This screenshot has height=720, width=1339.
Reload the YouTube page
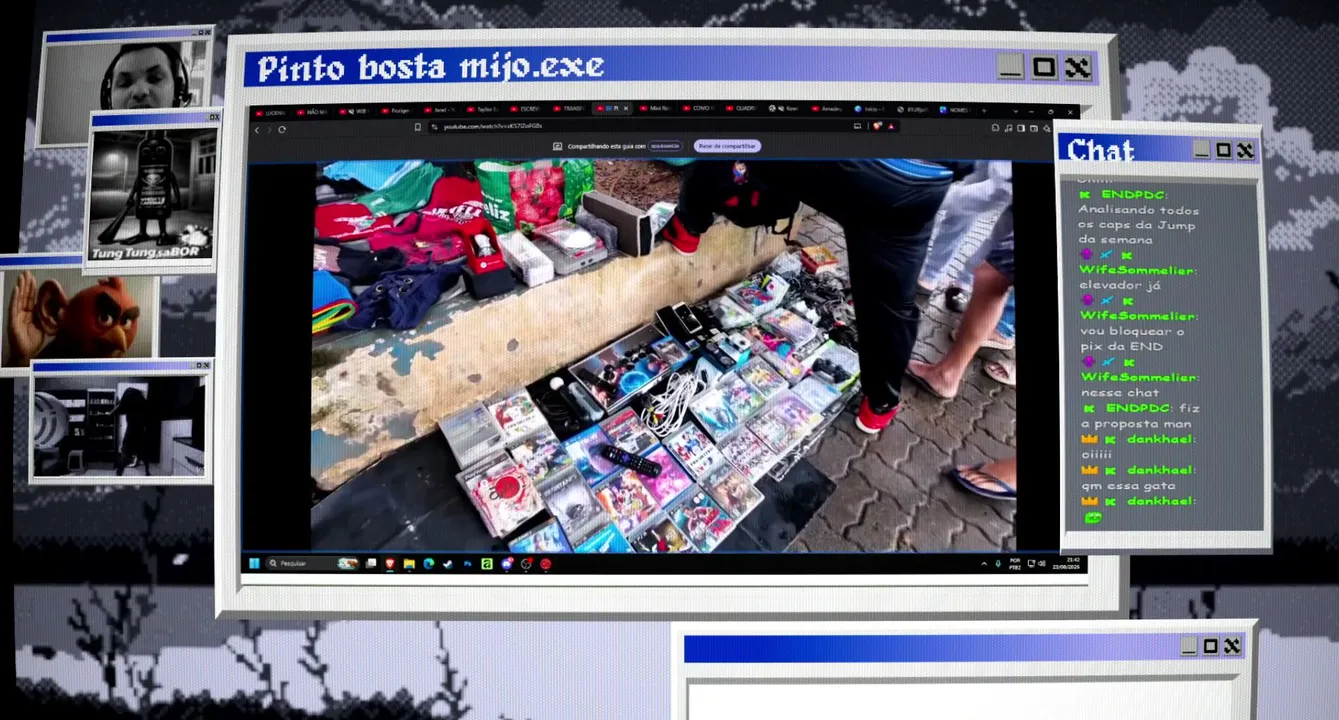tap(282, 129)
